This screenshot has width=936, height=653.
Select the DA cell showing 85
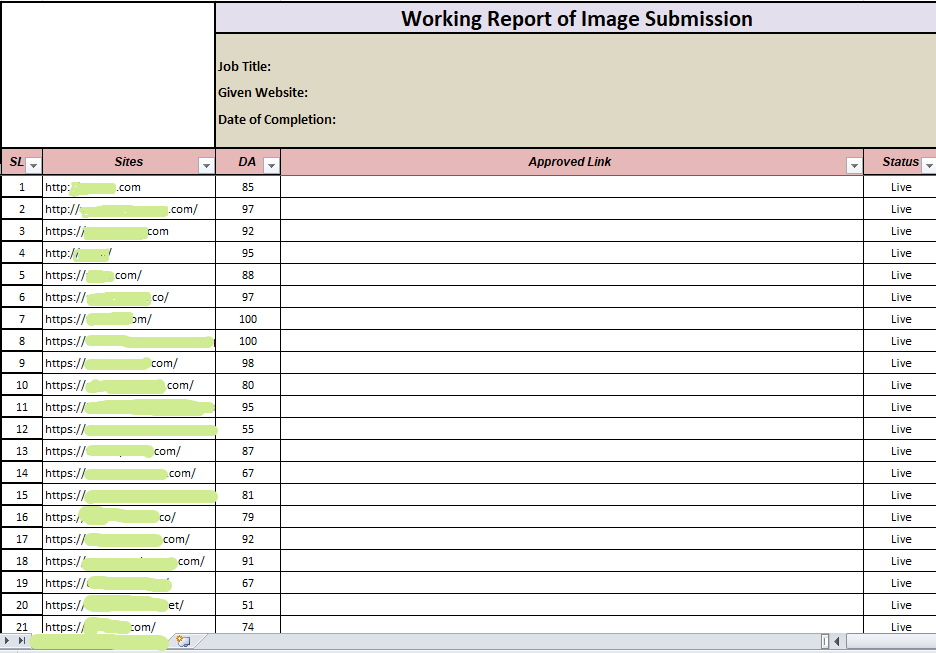coord(247,187)
